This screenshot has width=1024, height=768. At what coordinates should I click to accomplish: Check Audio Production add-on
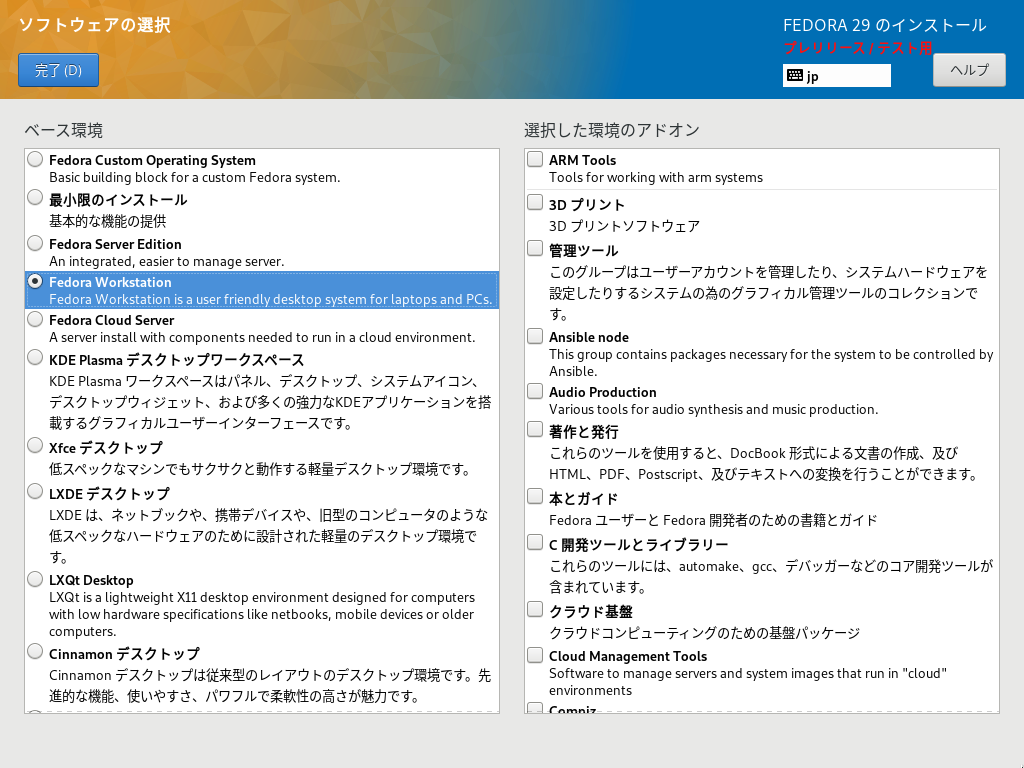(535, 391)
